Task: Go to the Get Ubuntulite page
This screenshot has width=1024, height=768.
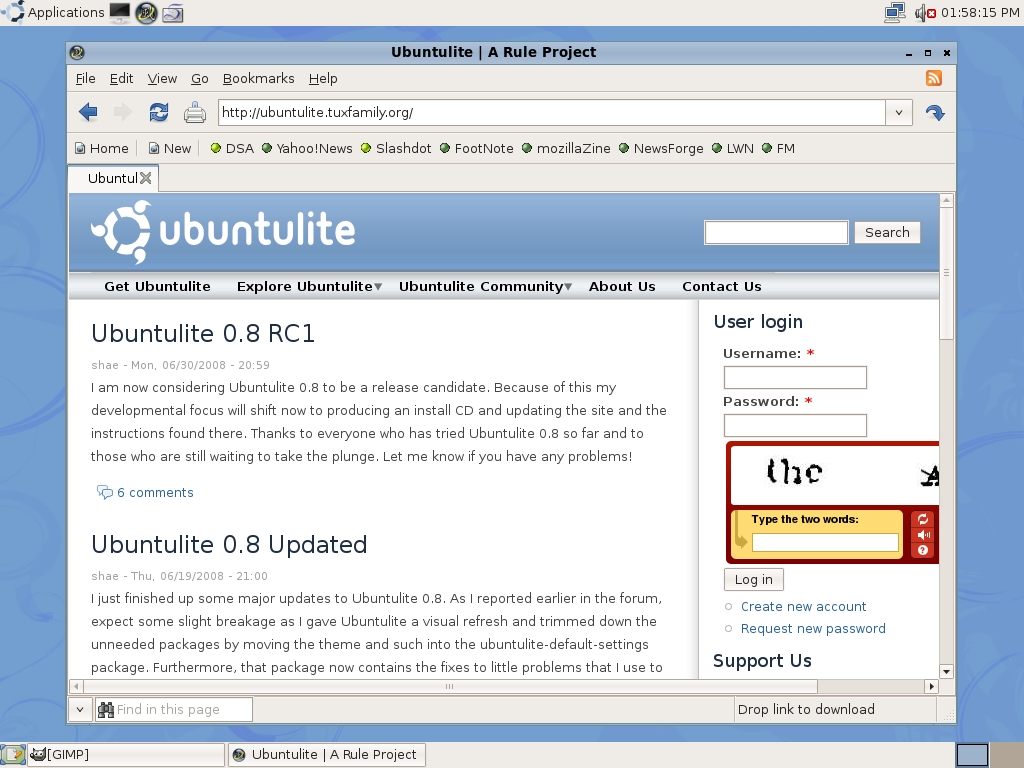Action: tap(157, 287)
